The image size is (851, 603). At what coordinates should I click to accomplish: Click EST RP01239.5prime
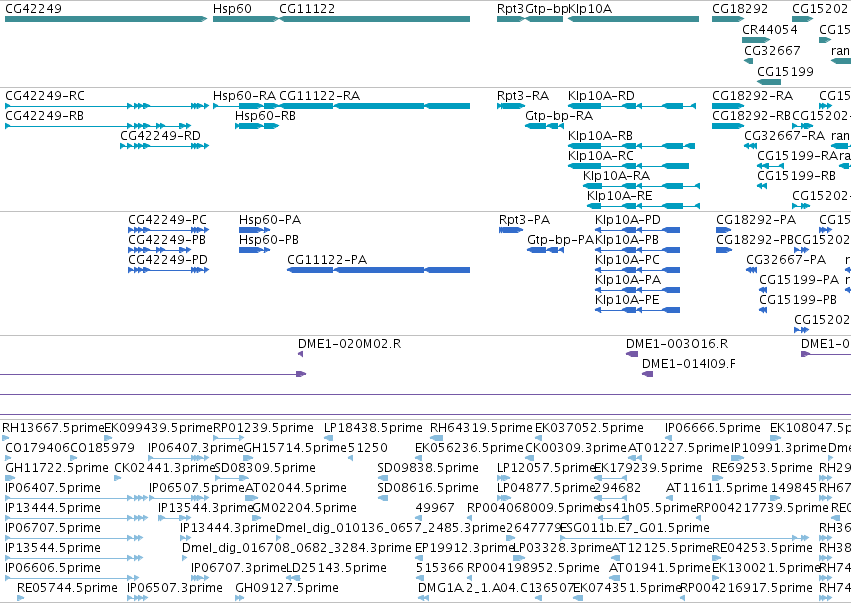coord(228,439)
